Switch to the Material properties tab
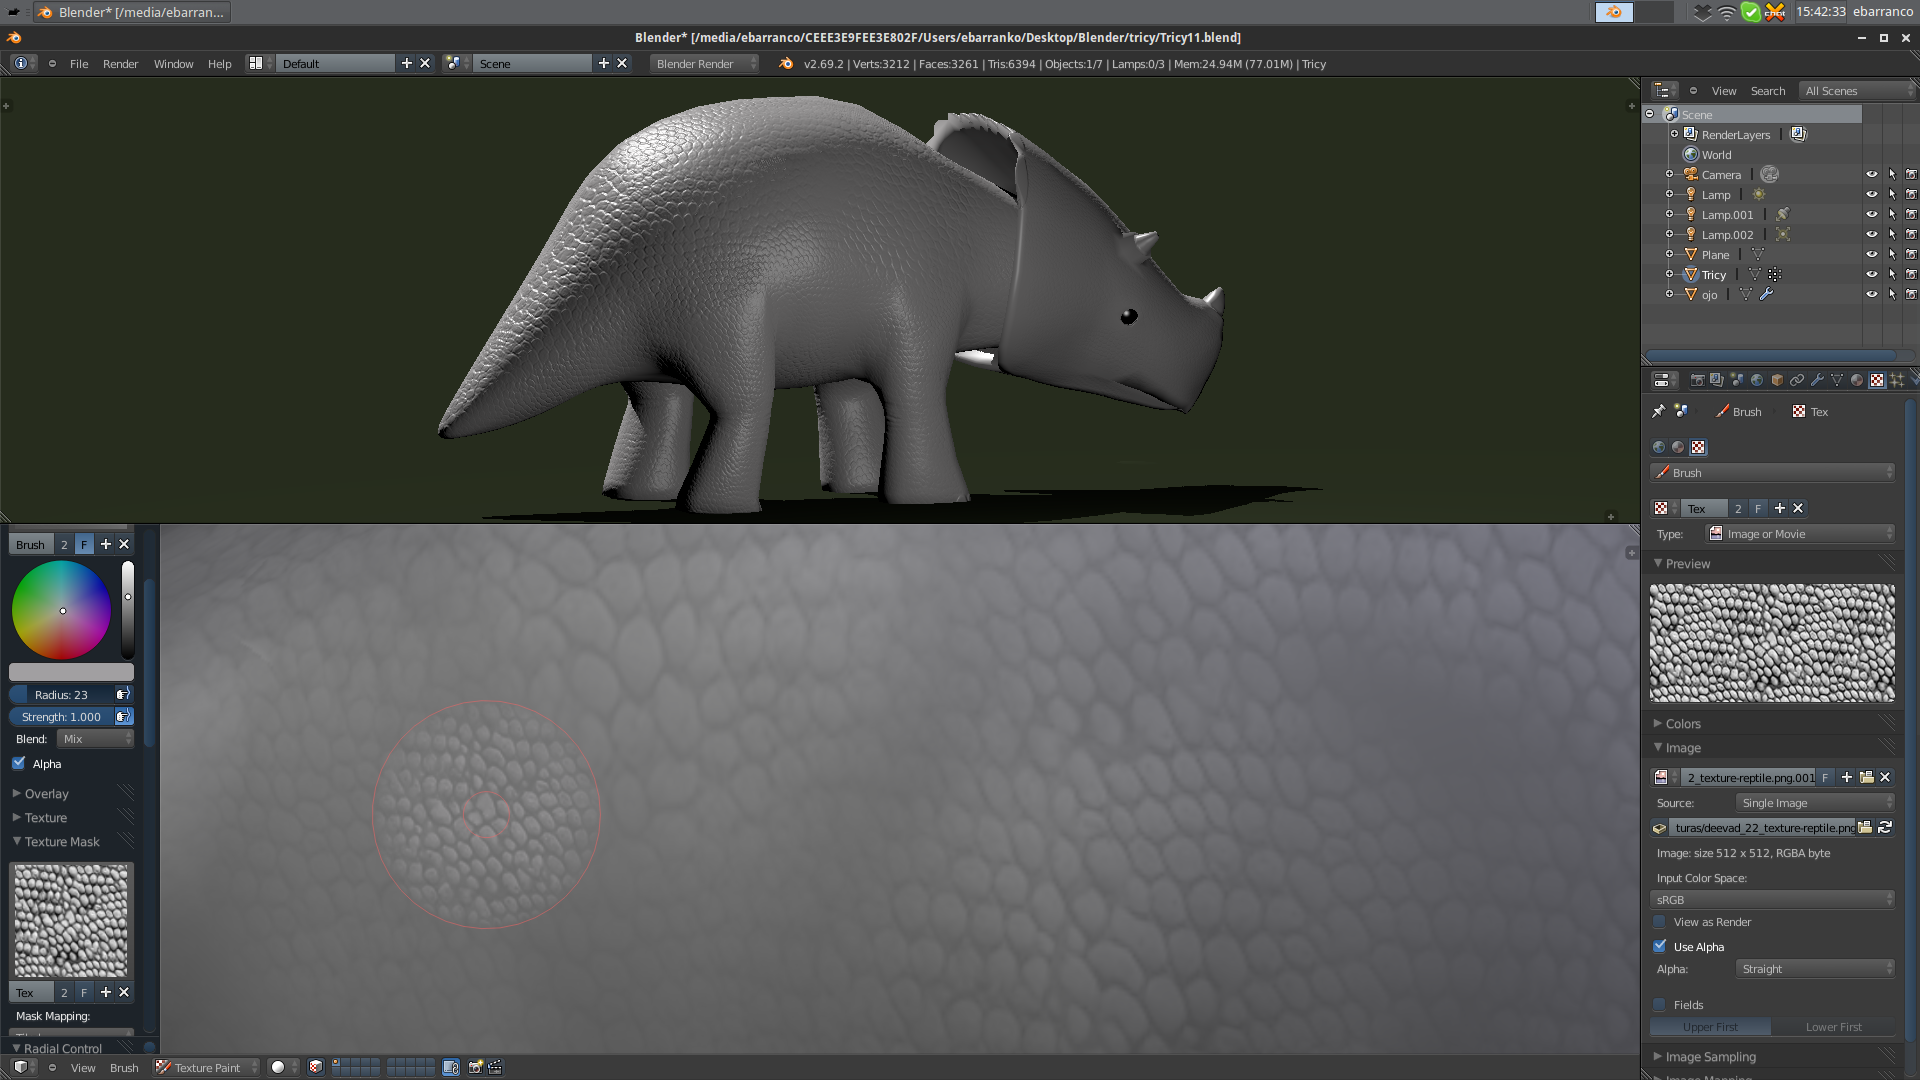Image resolution: width=1920 pixels, height=1080 pixels. point(1857,380)
